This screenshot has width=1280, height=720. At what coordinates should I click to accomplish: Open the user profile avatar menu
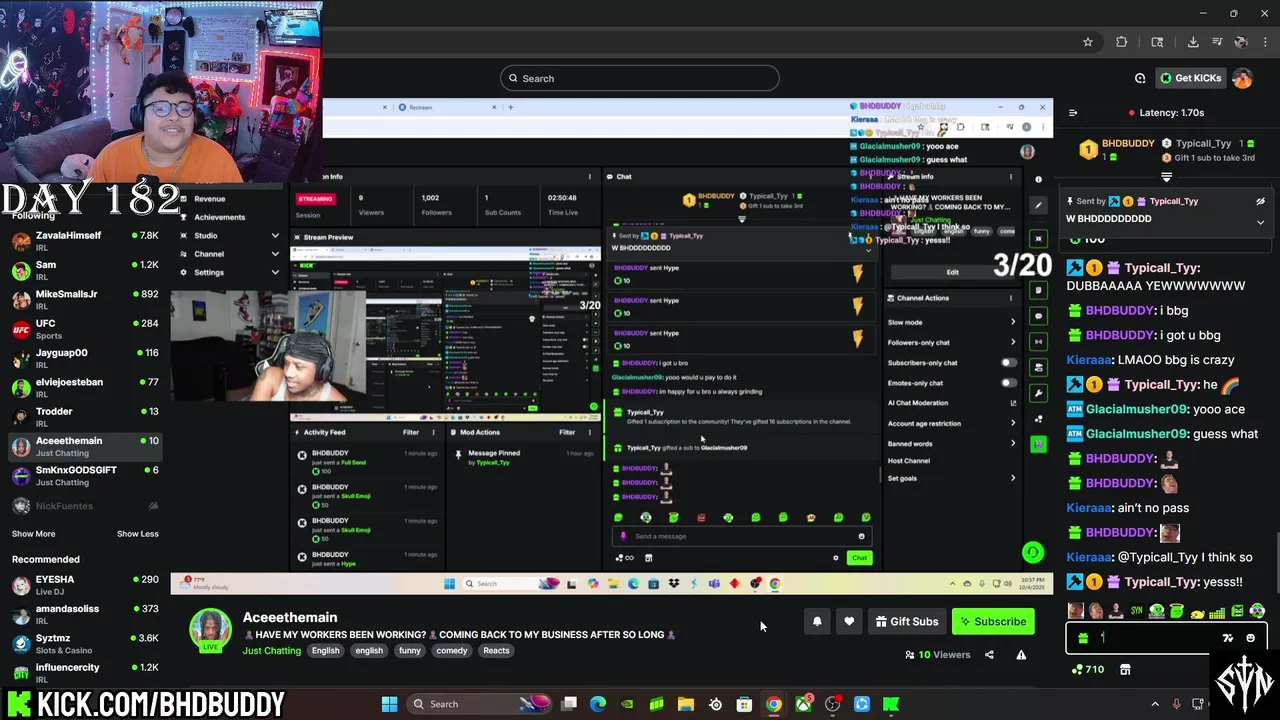1242,78
